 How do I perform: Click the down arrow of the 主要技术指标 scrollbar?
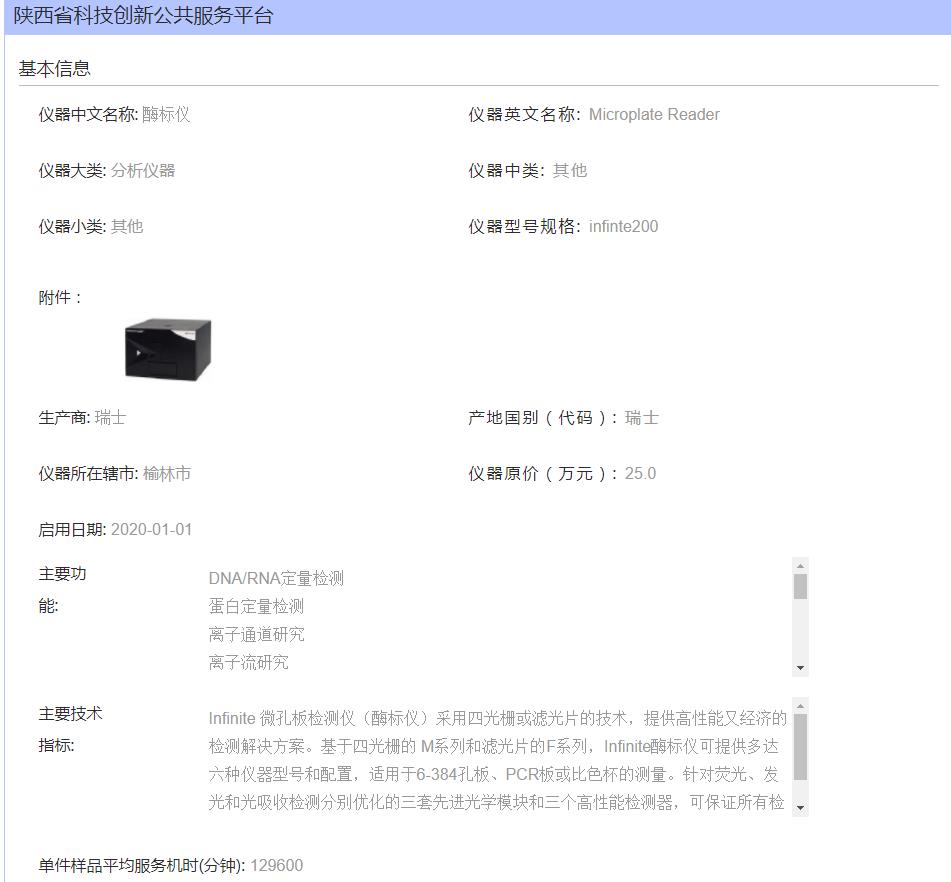point(800,808)
